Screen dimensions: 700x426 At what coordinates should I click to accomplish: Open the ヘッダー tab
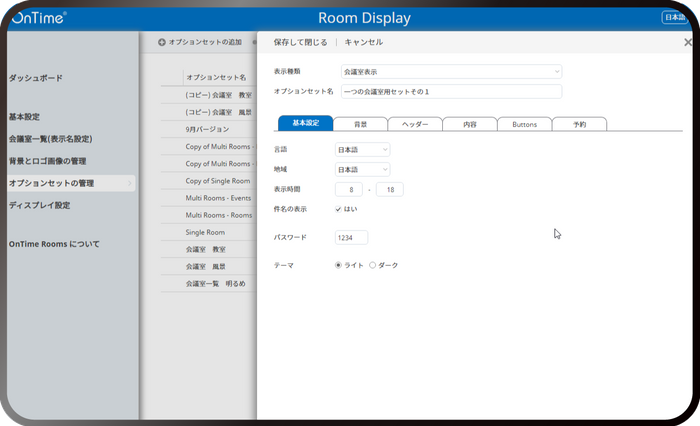click(415, 124)
